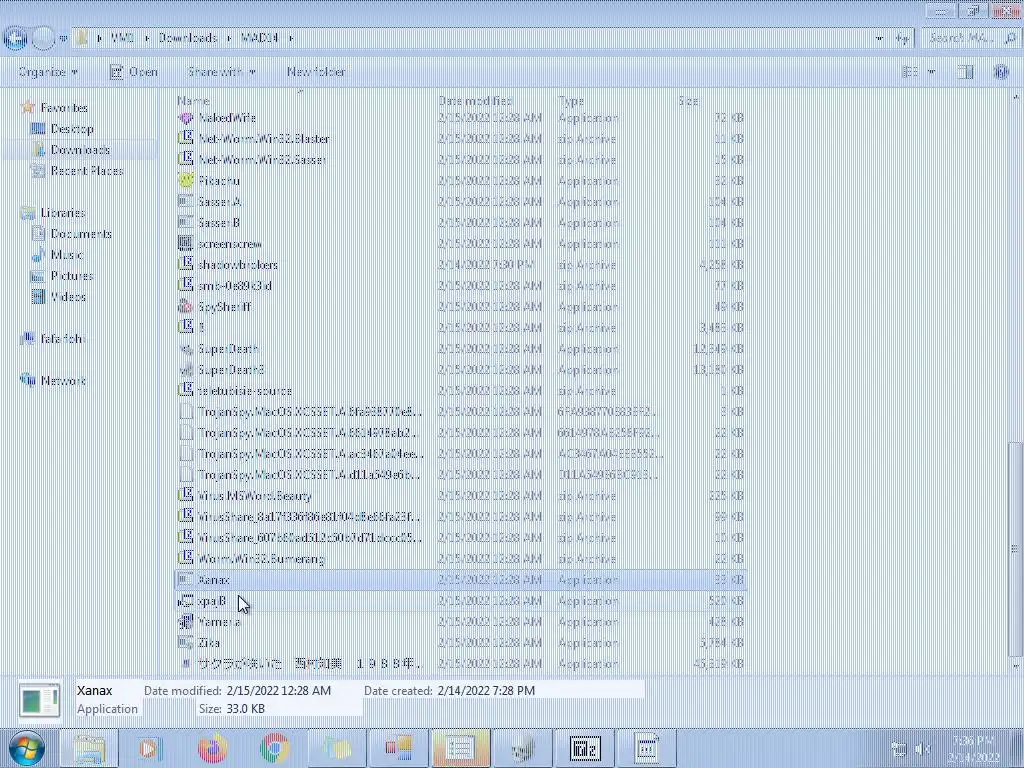The height and width of the screenshot is (768, 1024).
Task: Select the NakedWife application file icon
Action: [x=186, y=118]
